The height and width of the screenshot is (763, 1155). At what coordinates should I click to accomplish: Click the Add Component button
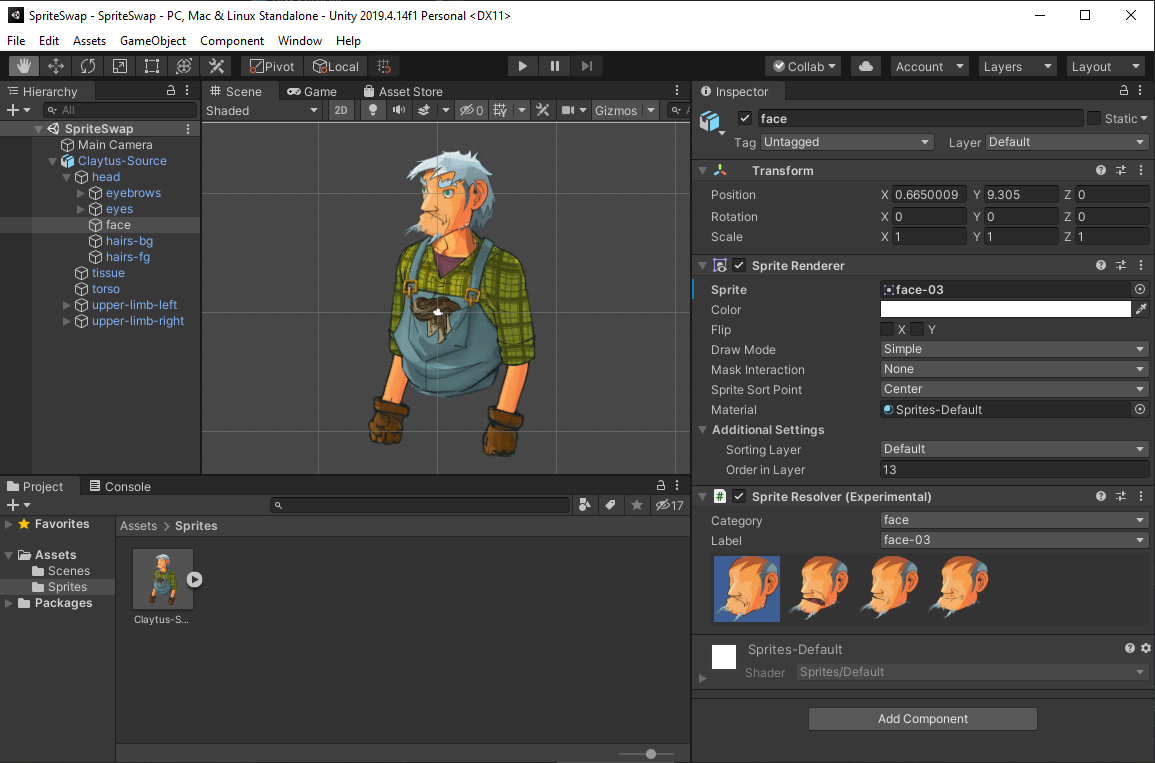(922, 718)
